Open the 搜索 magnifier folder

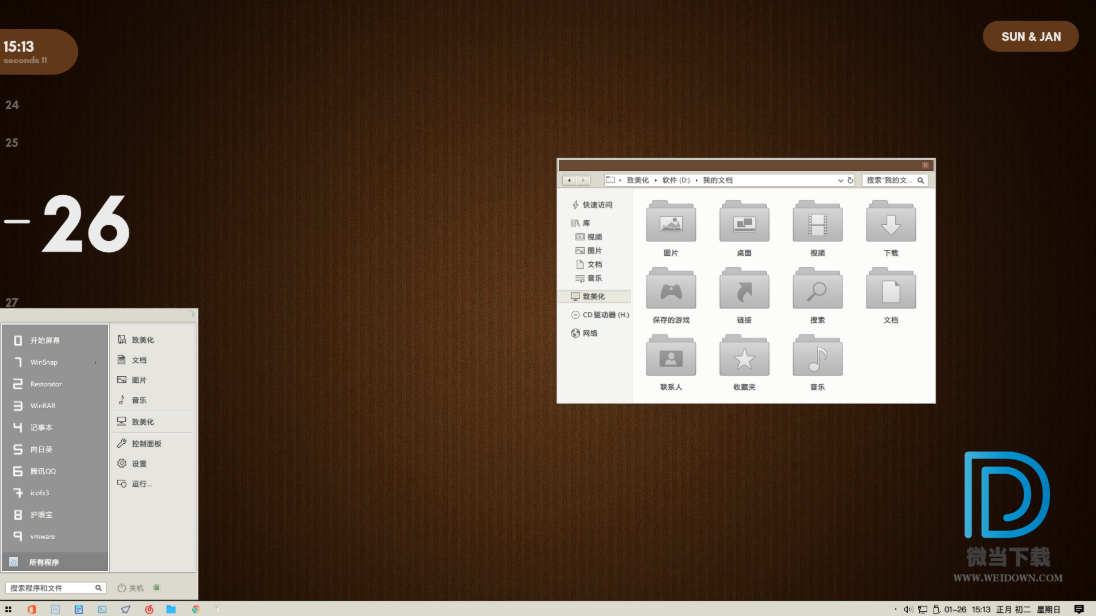click(x=817, y=295)
